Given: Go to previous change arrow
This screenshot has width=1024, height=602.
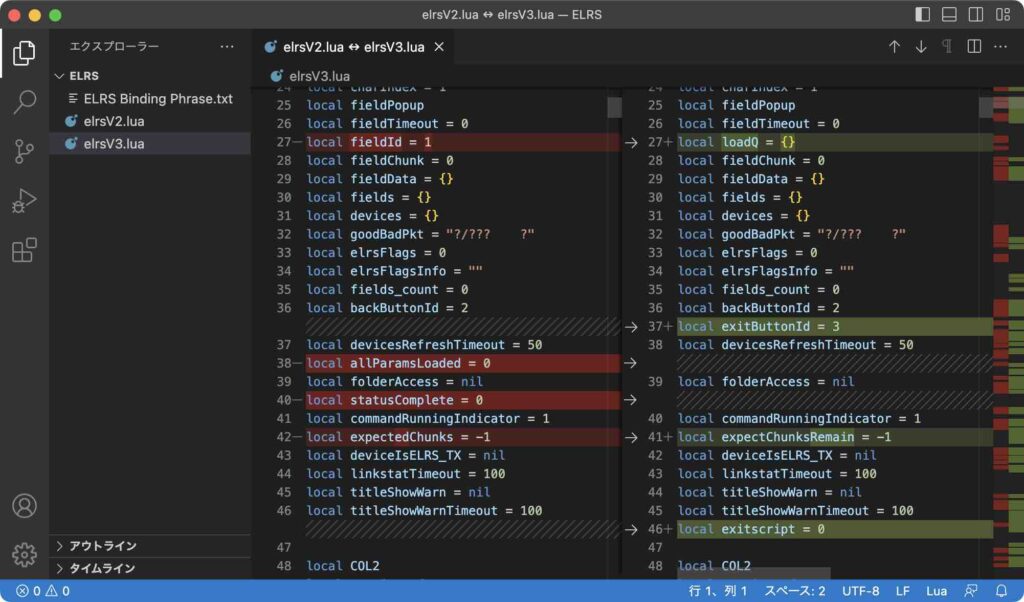Looking at the screenshot, I should (894, 47).
